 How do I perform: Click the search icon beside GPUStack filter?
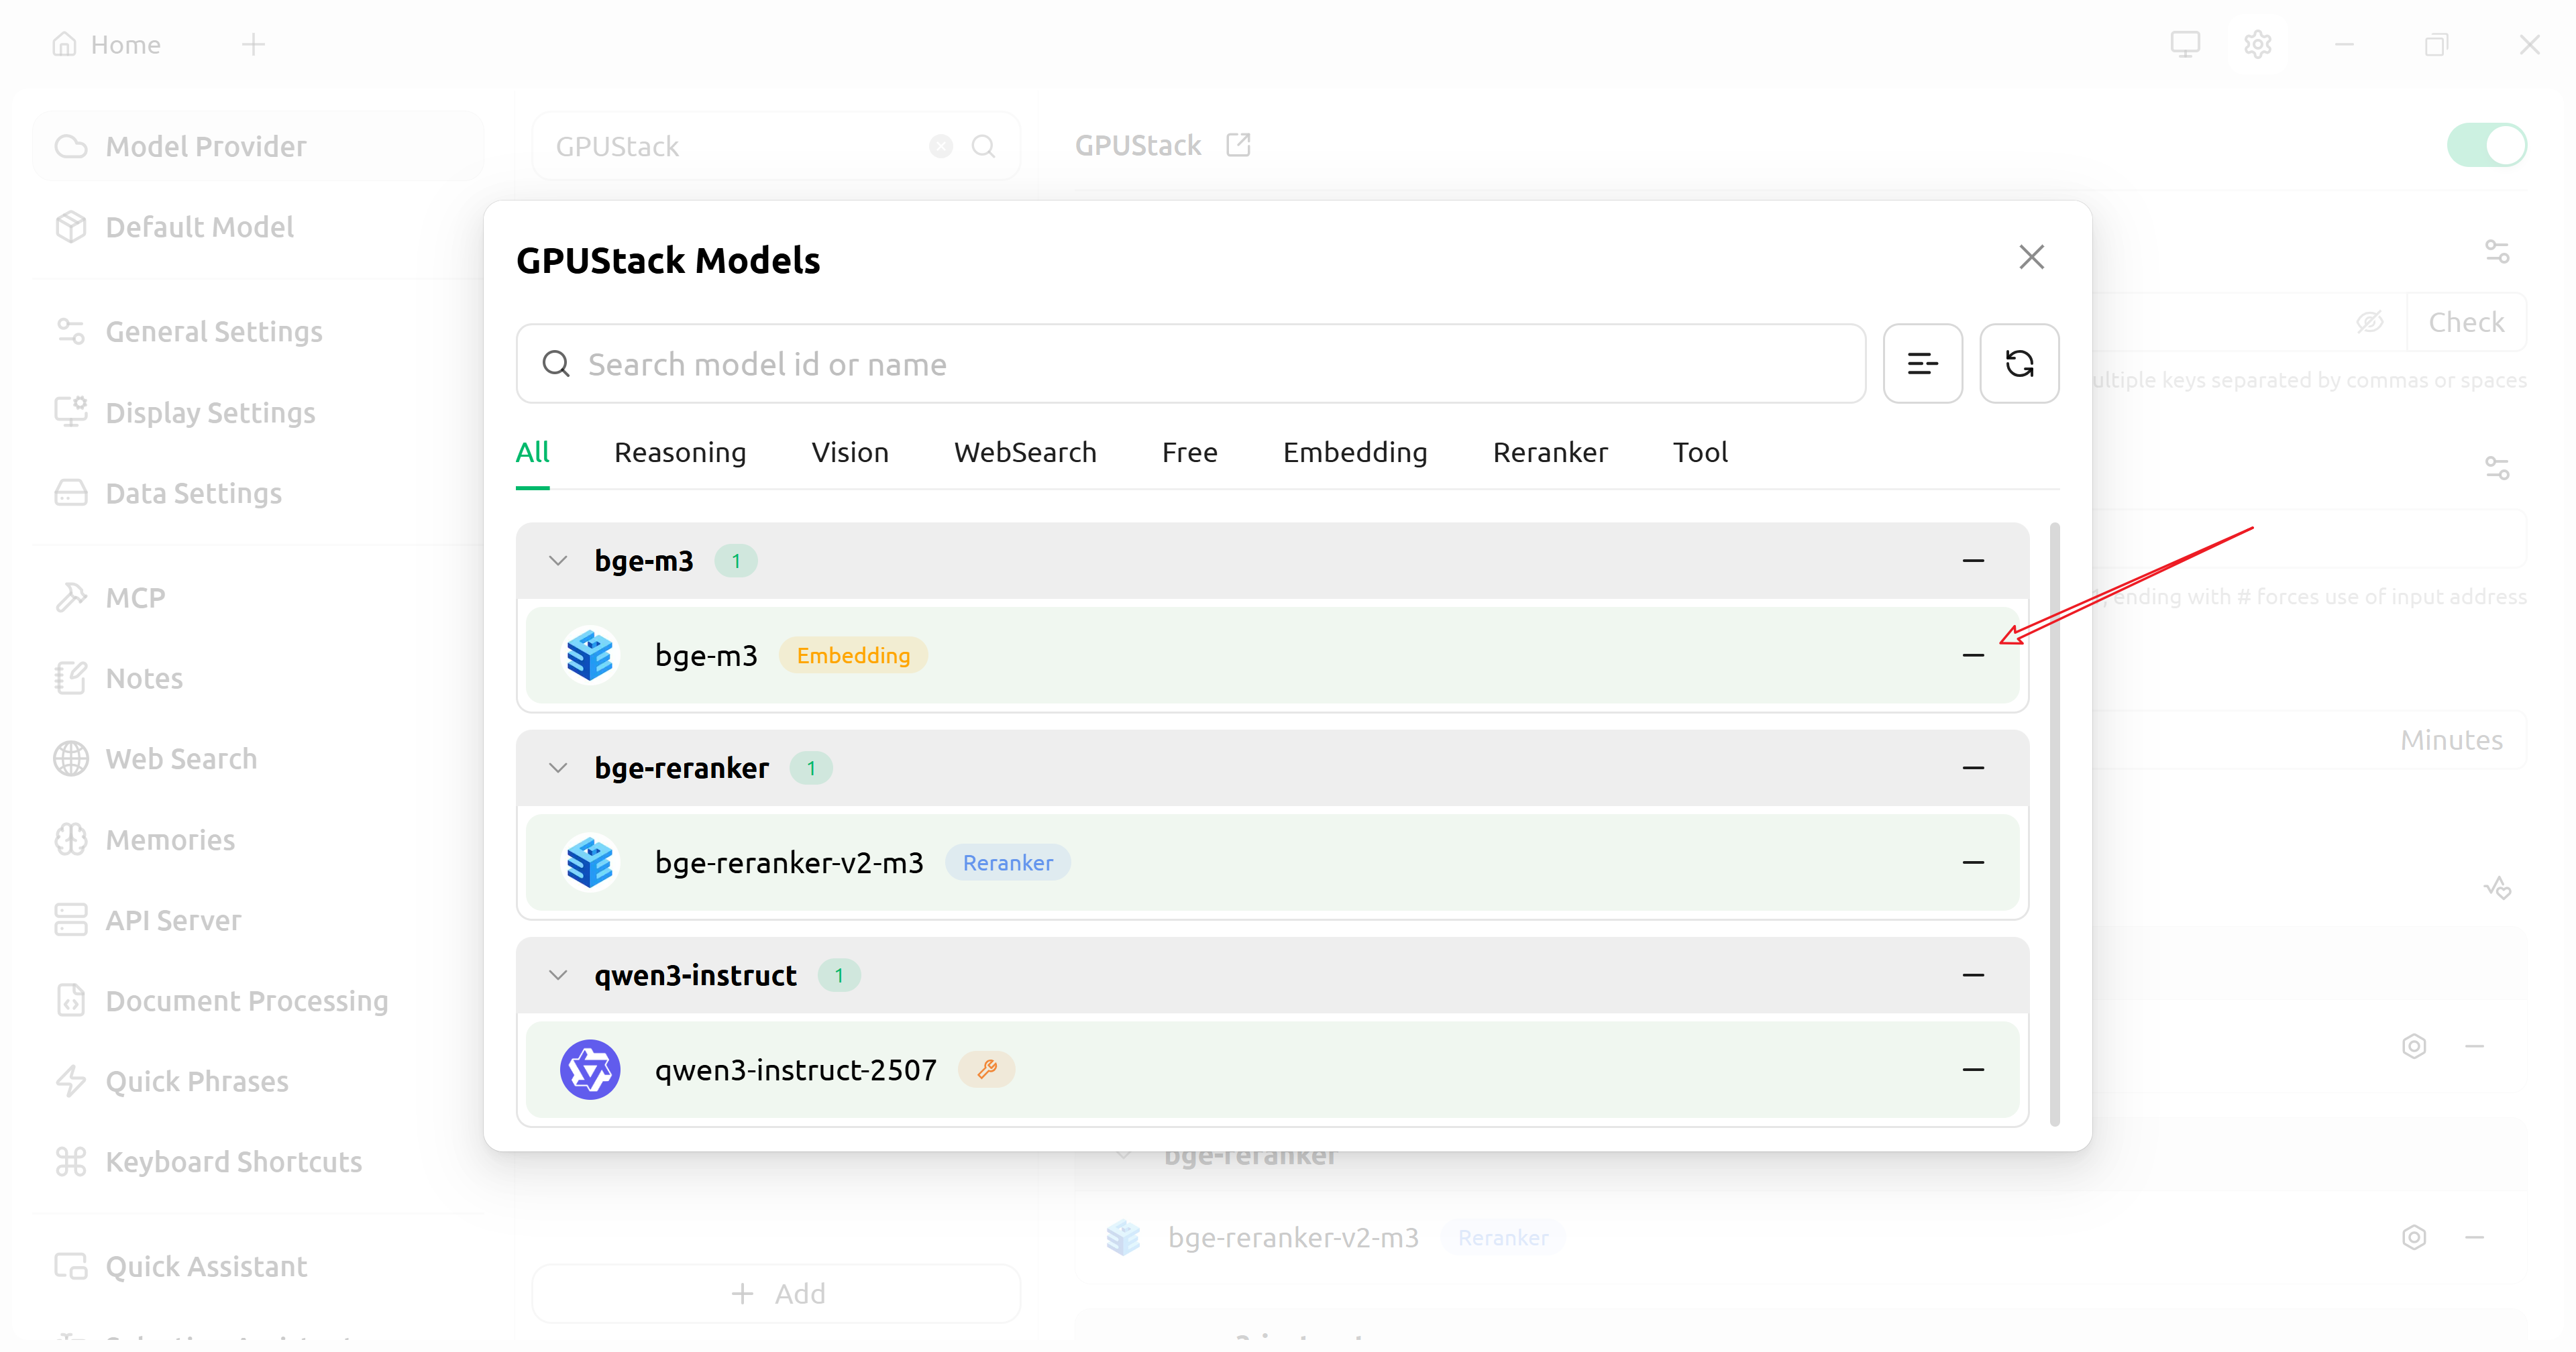[x=983, y=147]
